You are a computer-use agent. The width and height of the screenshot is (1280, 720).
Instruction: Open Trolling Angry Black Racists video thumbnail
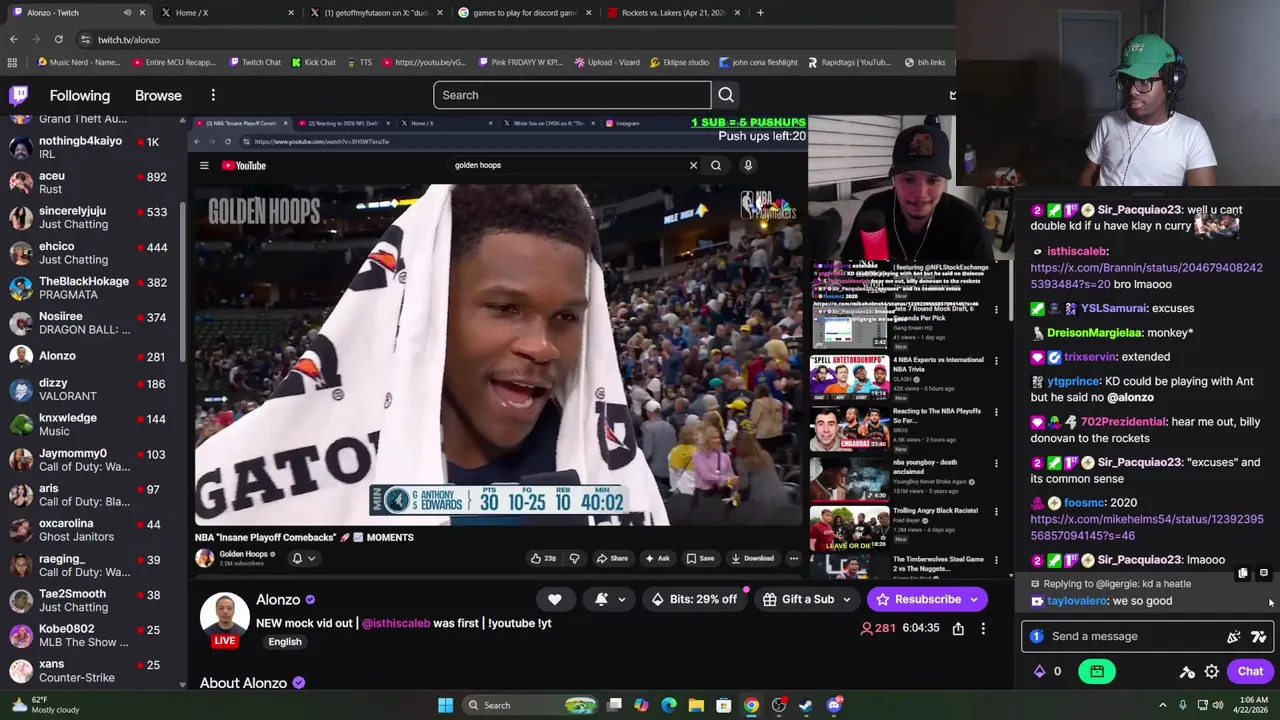849,529
